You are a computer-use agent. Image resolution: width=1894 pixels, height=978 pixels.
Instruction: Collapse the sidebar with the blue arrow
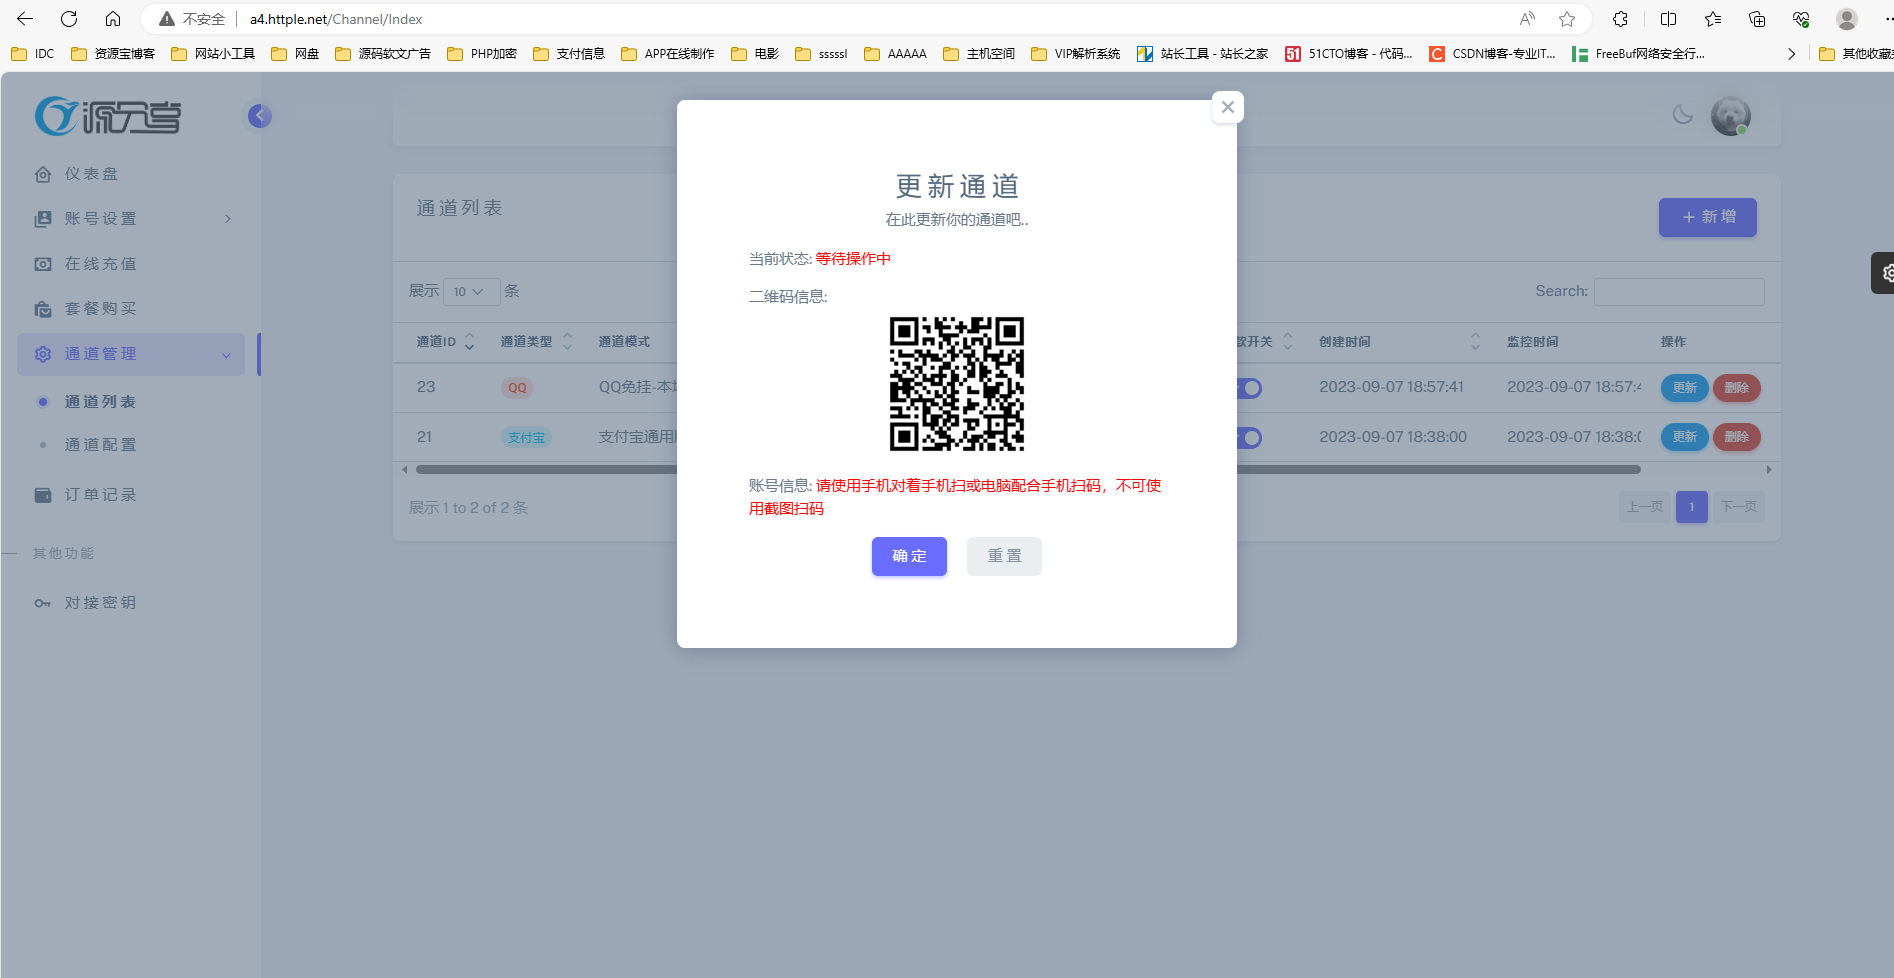tap(259, 115)
